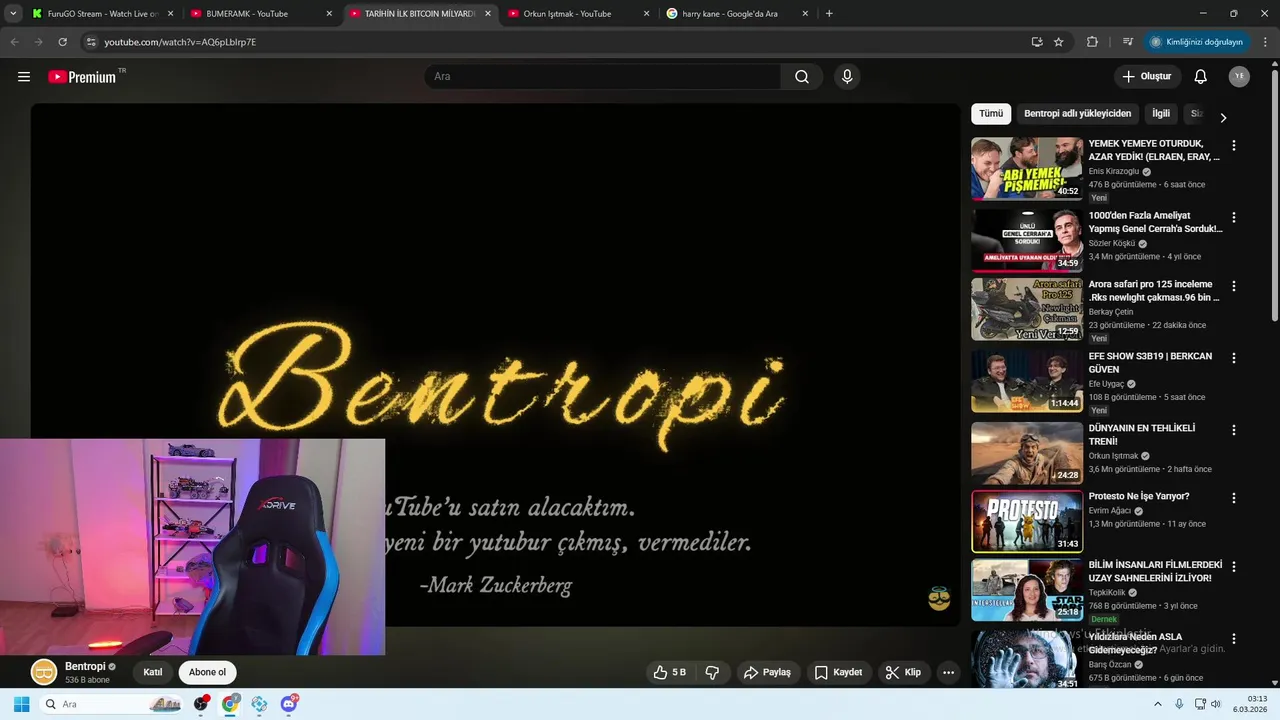The image size is (1280, 720).
Task: Close the FuruGO Stream tab
Action: pos(170,14)
